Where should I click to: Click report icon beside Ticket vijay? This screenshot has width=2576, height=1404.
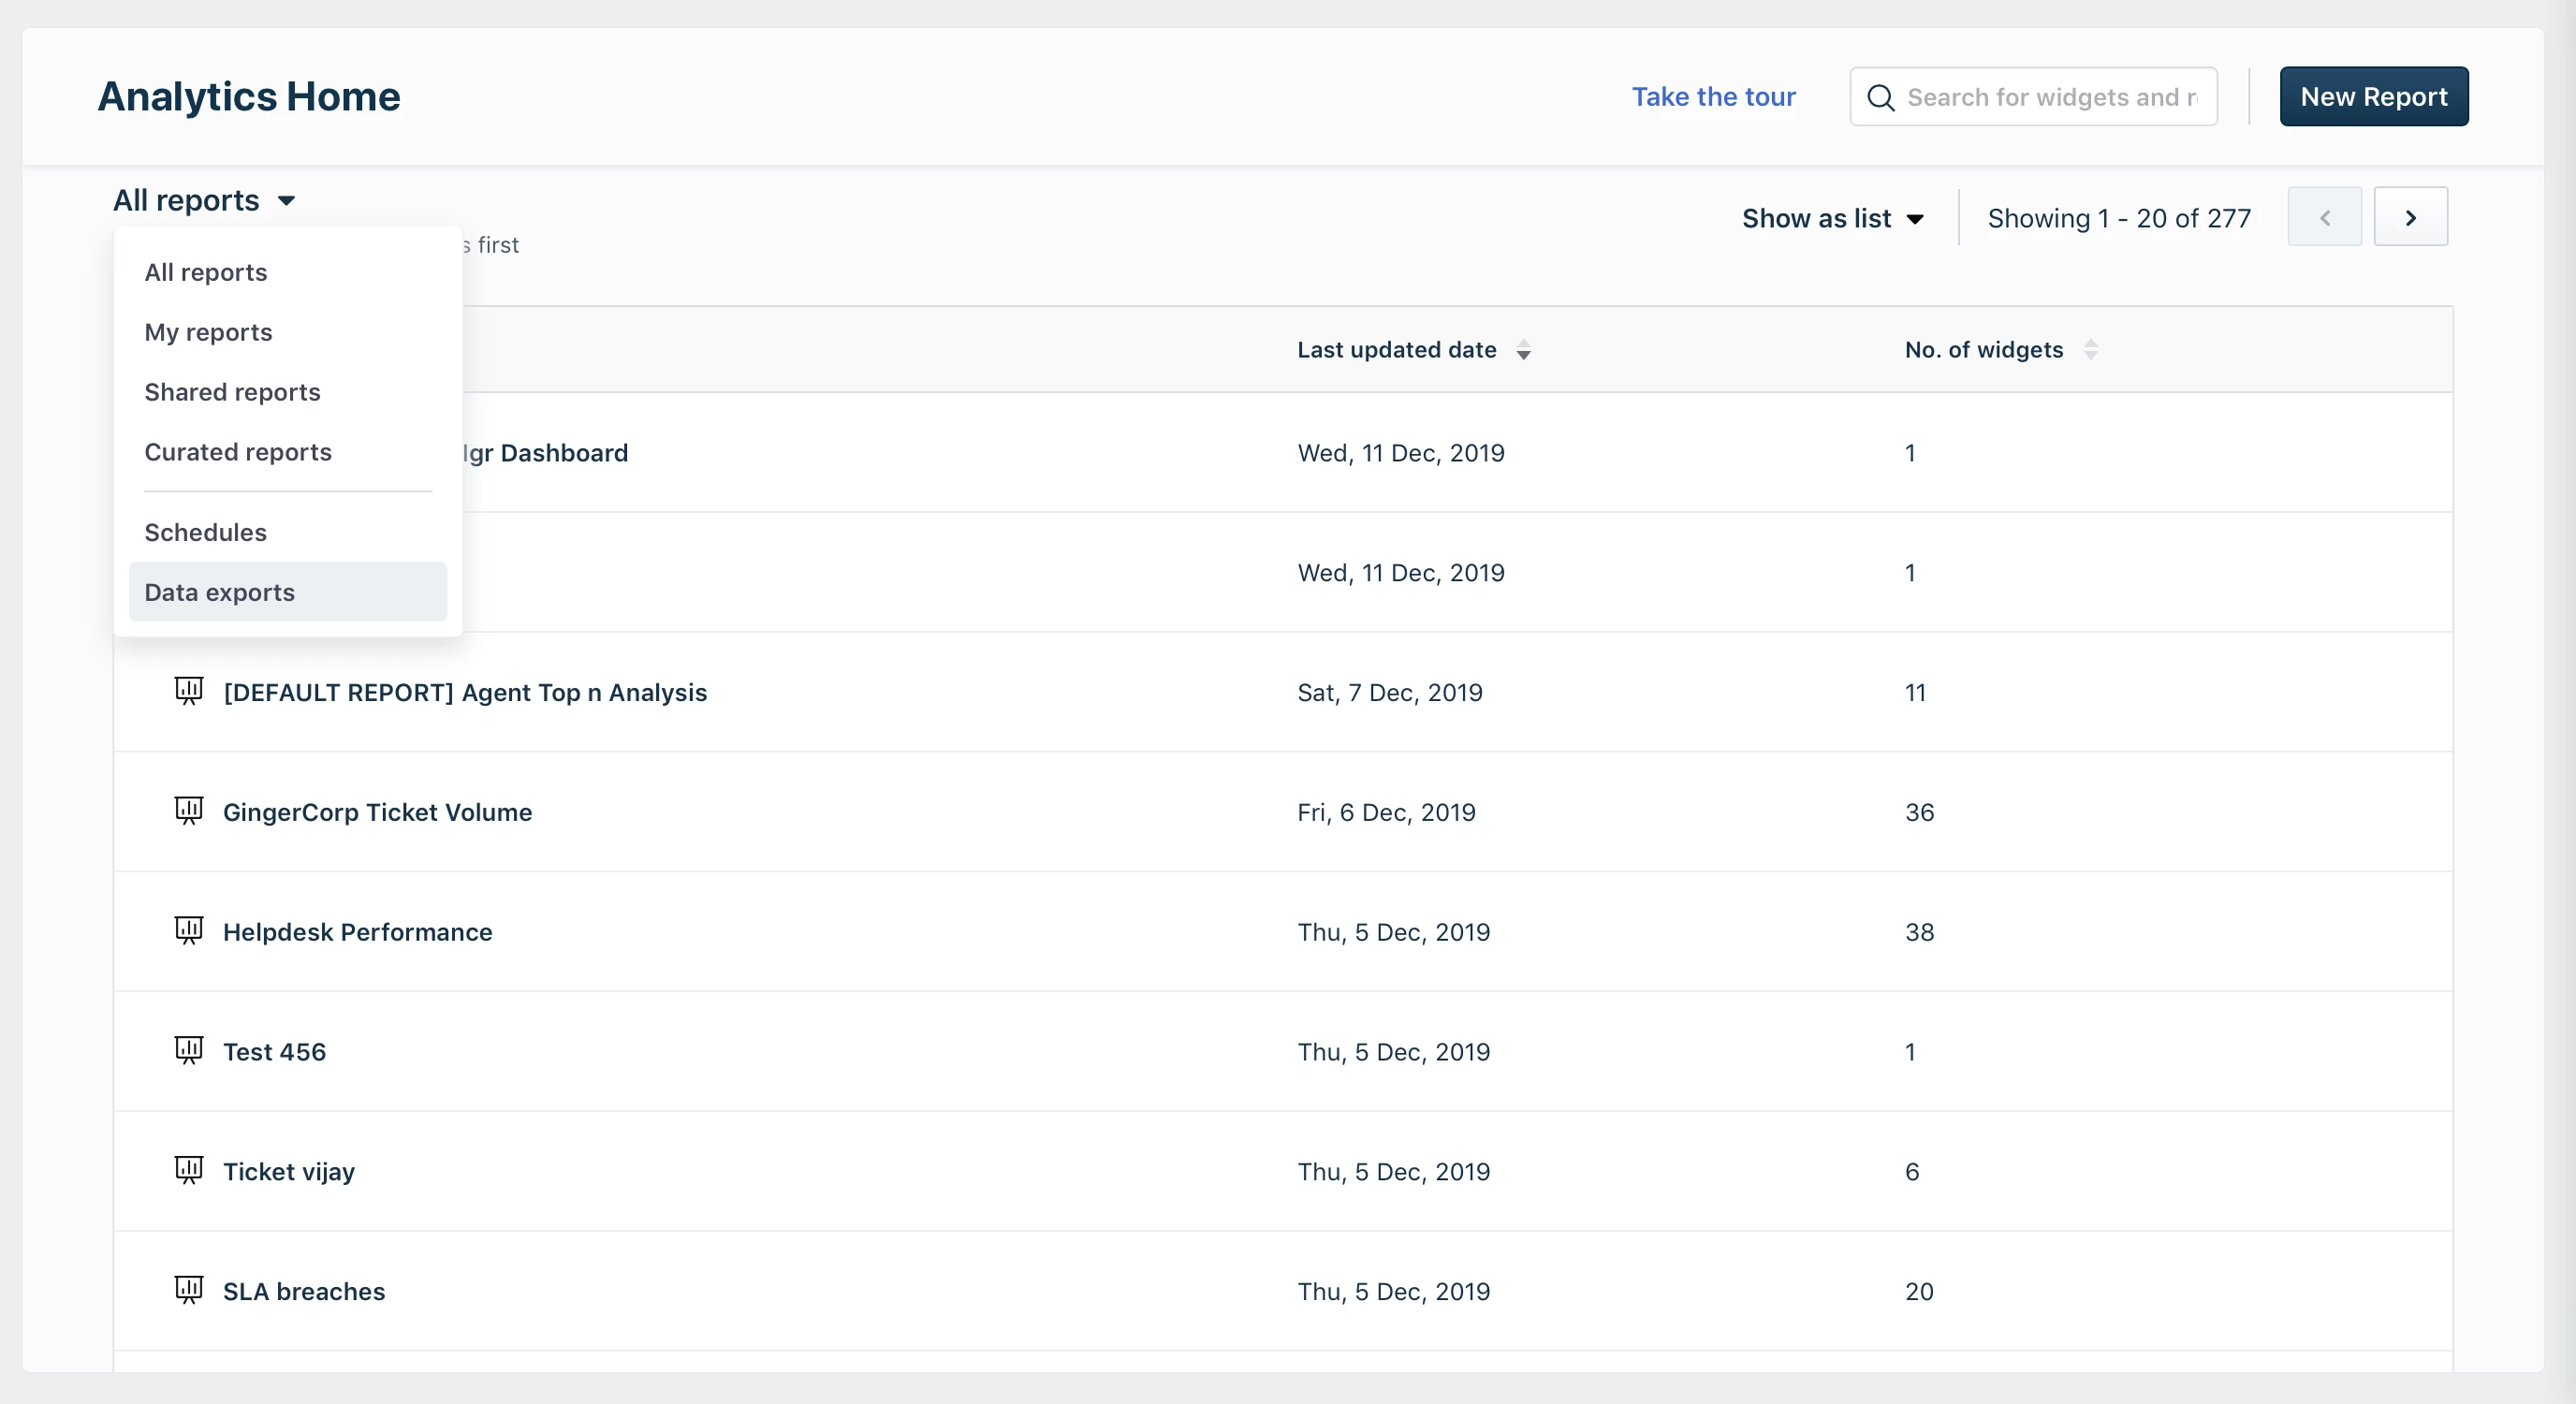click(188, 1169)
